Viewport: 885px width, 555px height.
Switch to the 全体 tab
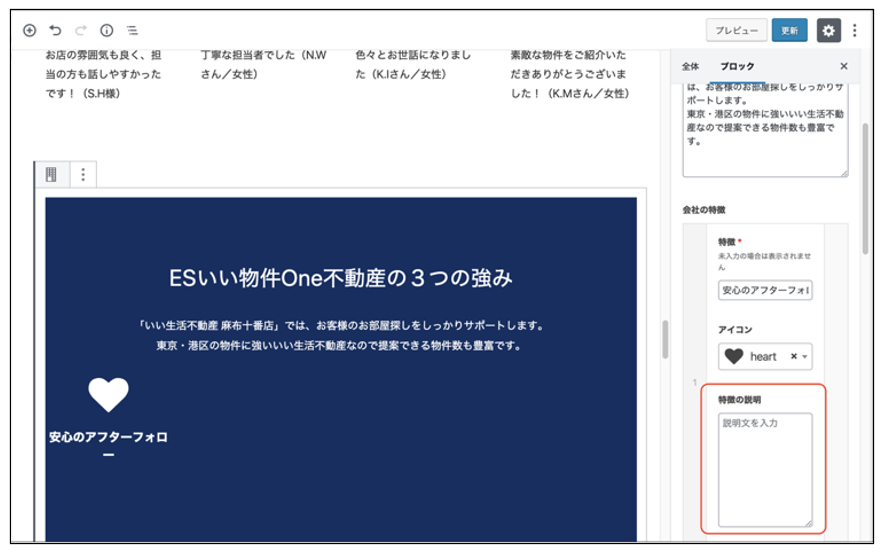point(690,66)
